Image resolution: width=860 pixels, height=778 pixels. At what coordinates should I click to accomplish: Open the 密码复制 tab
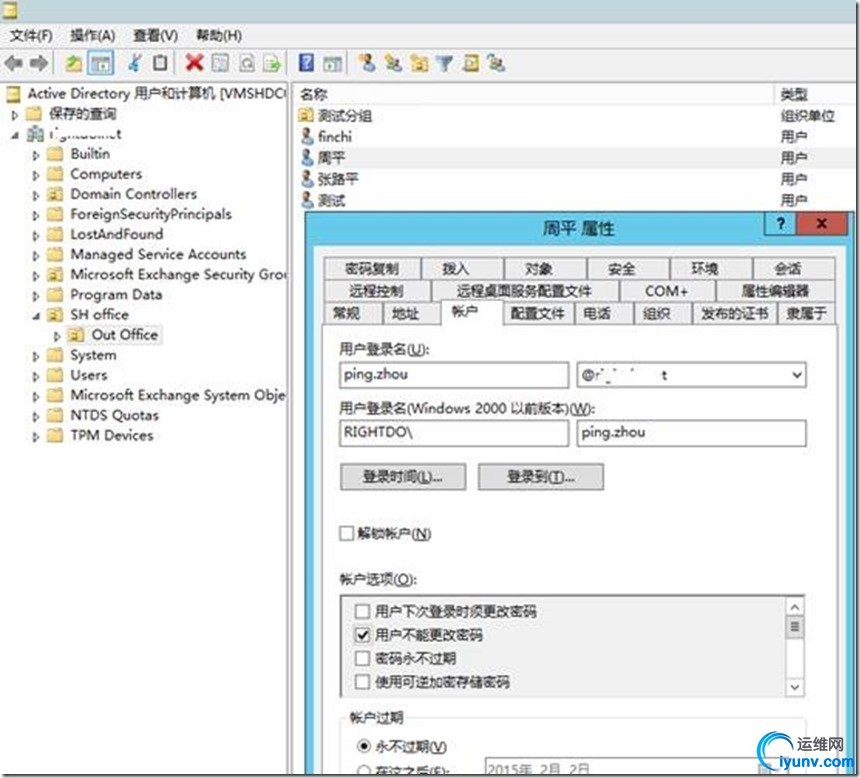click(372, 269)
